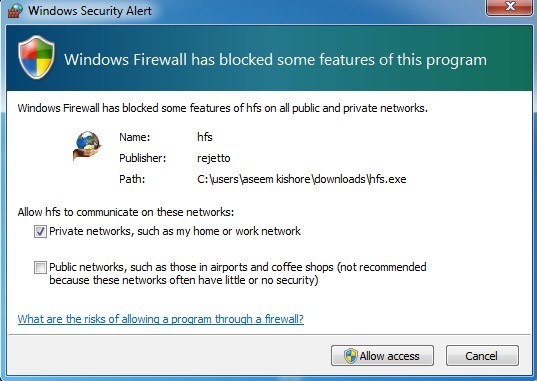Click the Public networks description text
Viewport: 537px width, 381px height.
[x=238, y=273]
